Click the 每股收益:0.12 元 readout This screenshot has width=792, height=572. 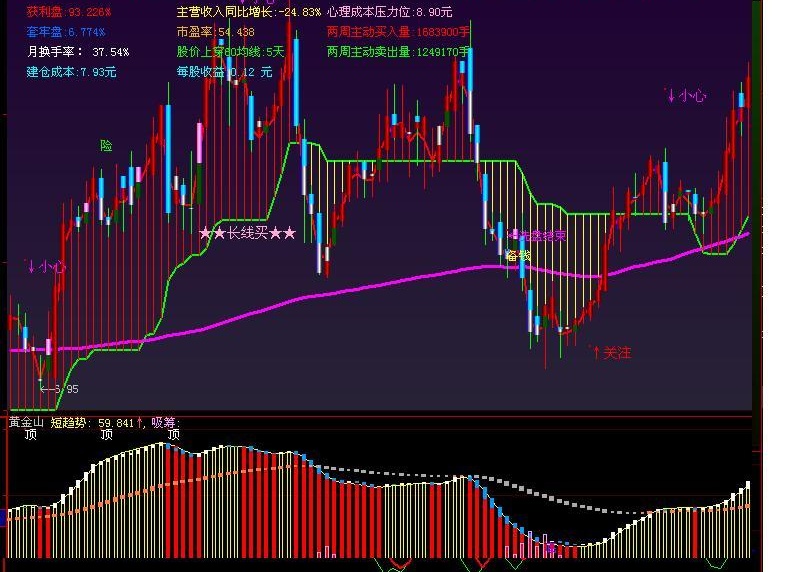click(x=224, y=72)
